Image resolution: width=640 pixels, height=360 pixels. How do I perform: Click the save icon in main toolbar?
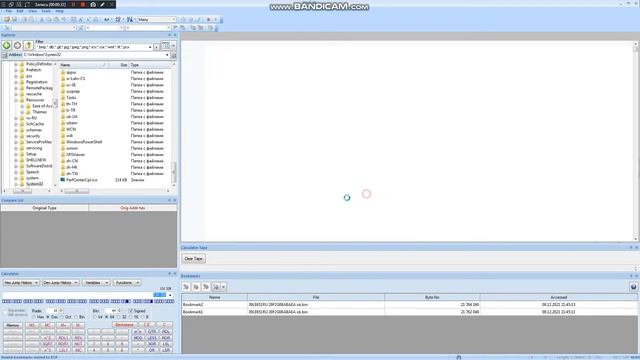click(x=14, y=19)
